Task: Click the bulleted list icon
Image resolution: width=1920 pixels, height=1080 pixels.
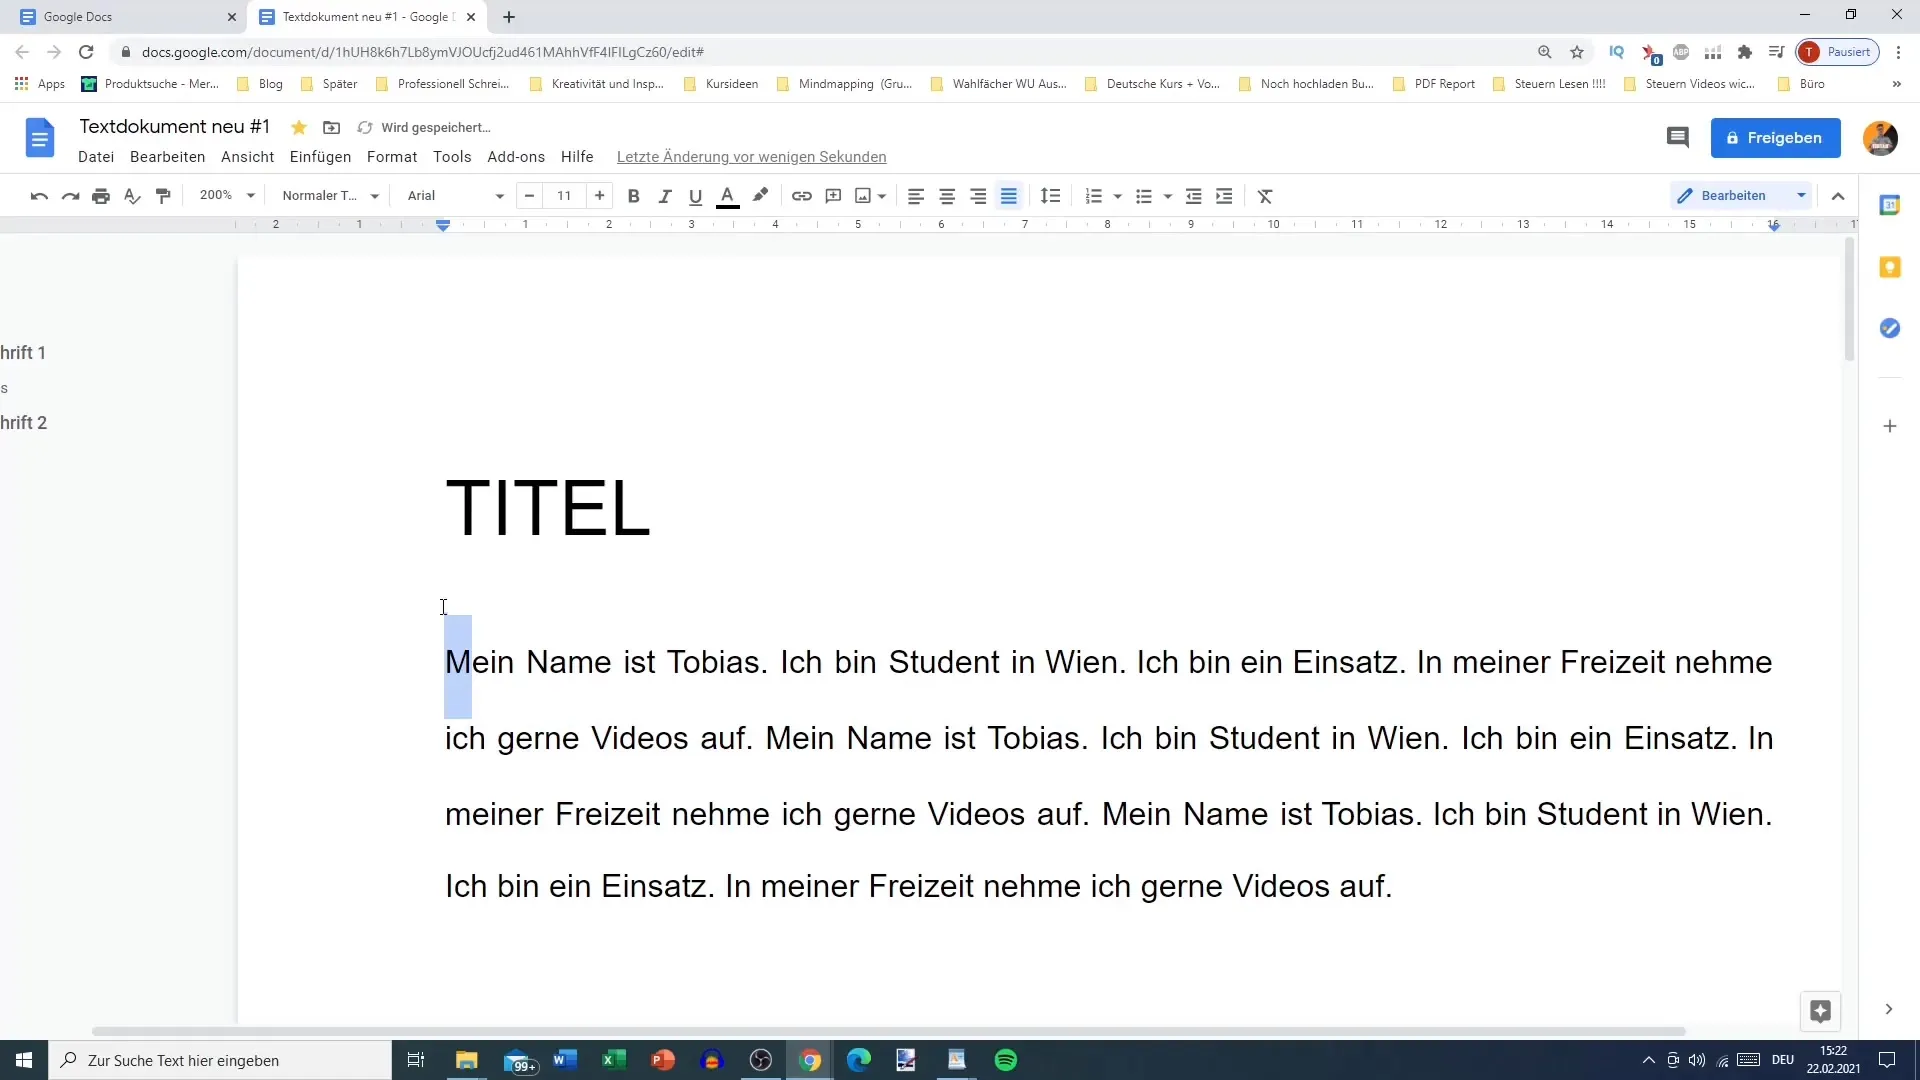Action: pos(1146,195)
